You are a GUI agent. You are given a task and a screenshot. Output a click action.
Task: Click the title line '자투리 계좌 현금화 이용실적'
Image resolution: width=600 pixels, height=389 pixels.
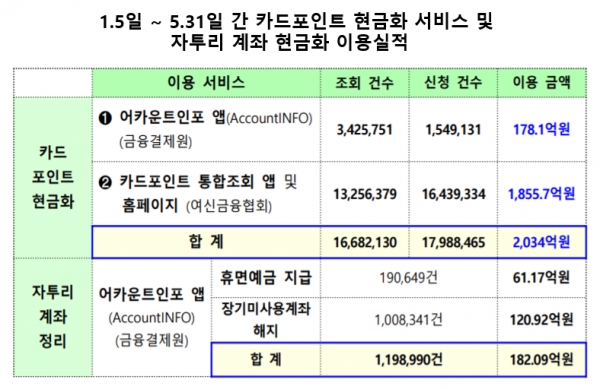point(289,42)
